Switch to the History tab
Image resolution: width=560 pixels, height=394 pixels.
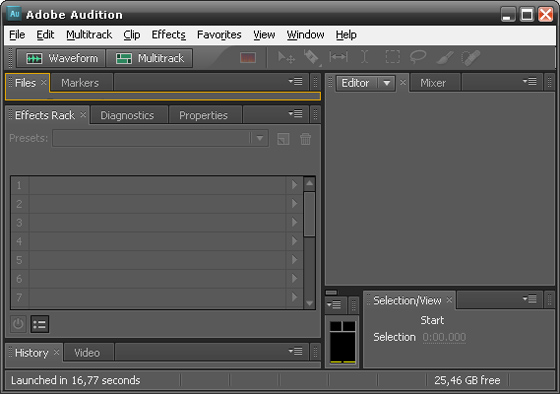tap(31, 353)
